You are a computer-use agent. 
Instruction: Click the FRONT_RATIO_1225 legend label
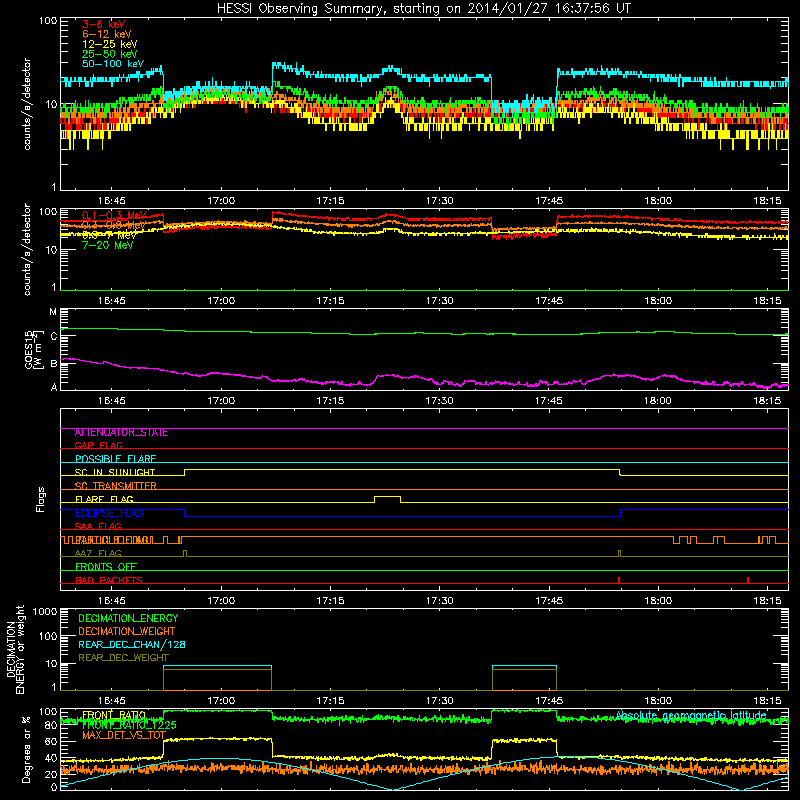point(129,725)
